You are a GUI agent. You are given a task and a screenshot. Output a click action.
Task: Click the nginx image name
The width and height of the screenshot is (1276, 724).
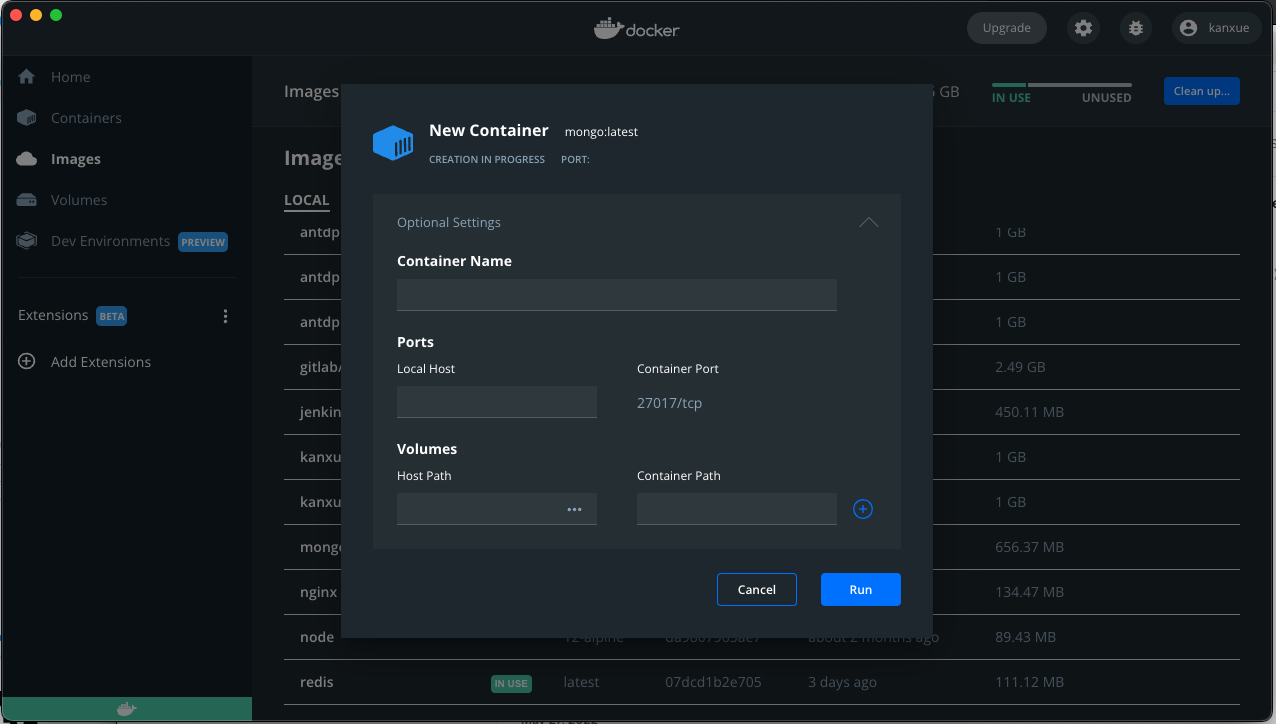click(x=319, y=592)
